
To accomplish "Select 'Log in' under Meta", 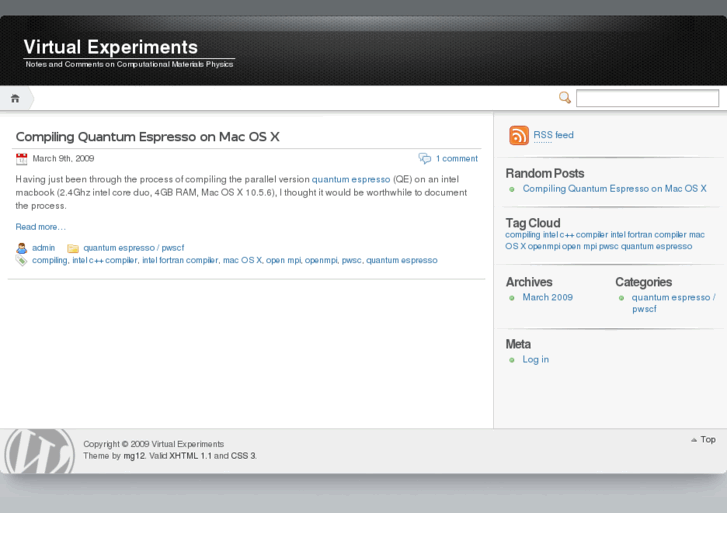I will click(x=535, y=359).
